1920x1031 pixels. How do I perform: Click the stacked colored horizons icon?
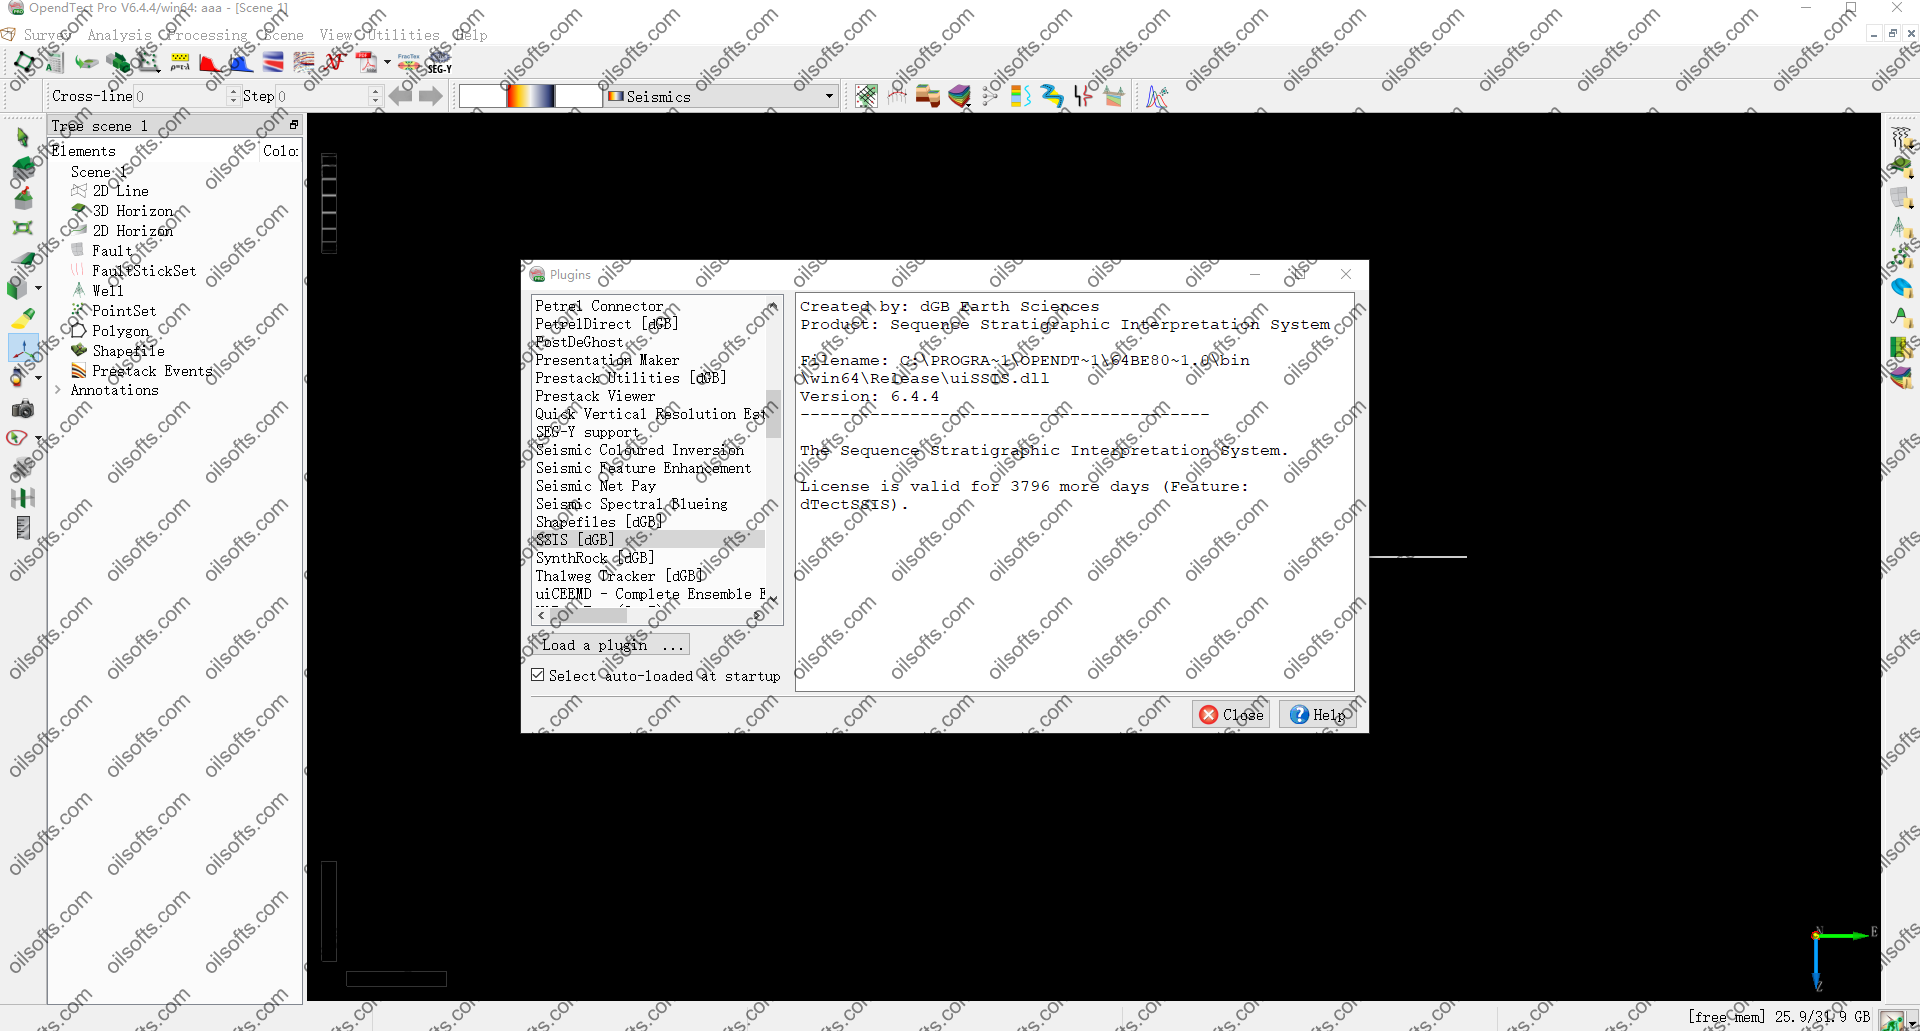pos(959,96)
